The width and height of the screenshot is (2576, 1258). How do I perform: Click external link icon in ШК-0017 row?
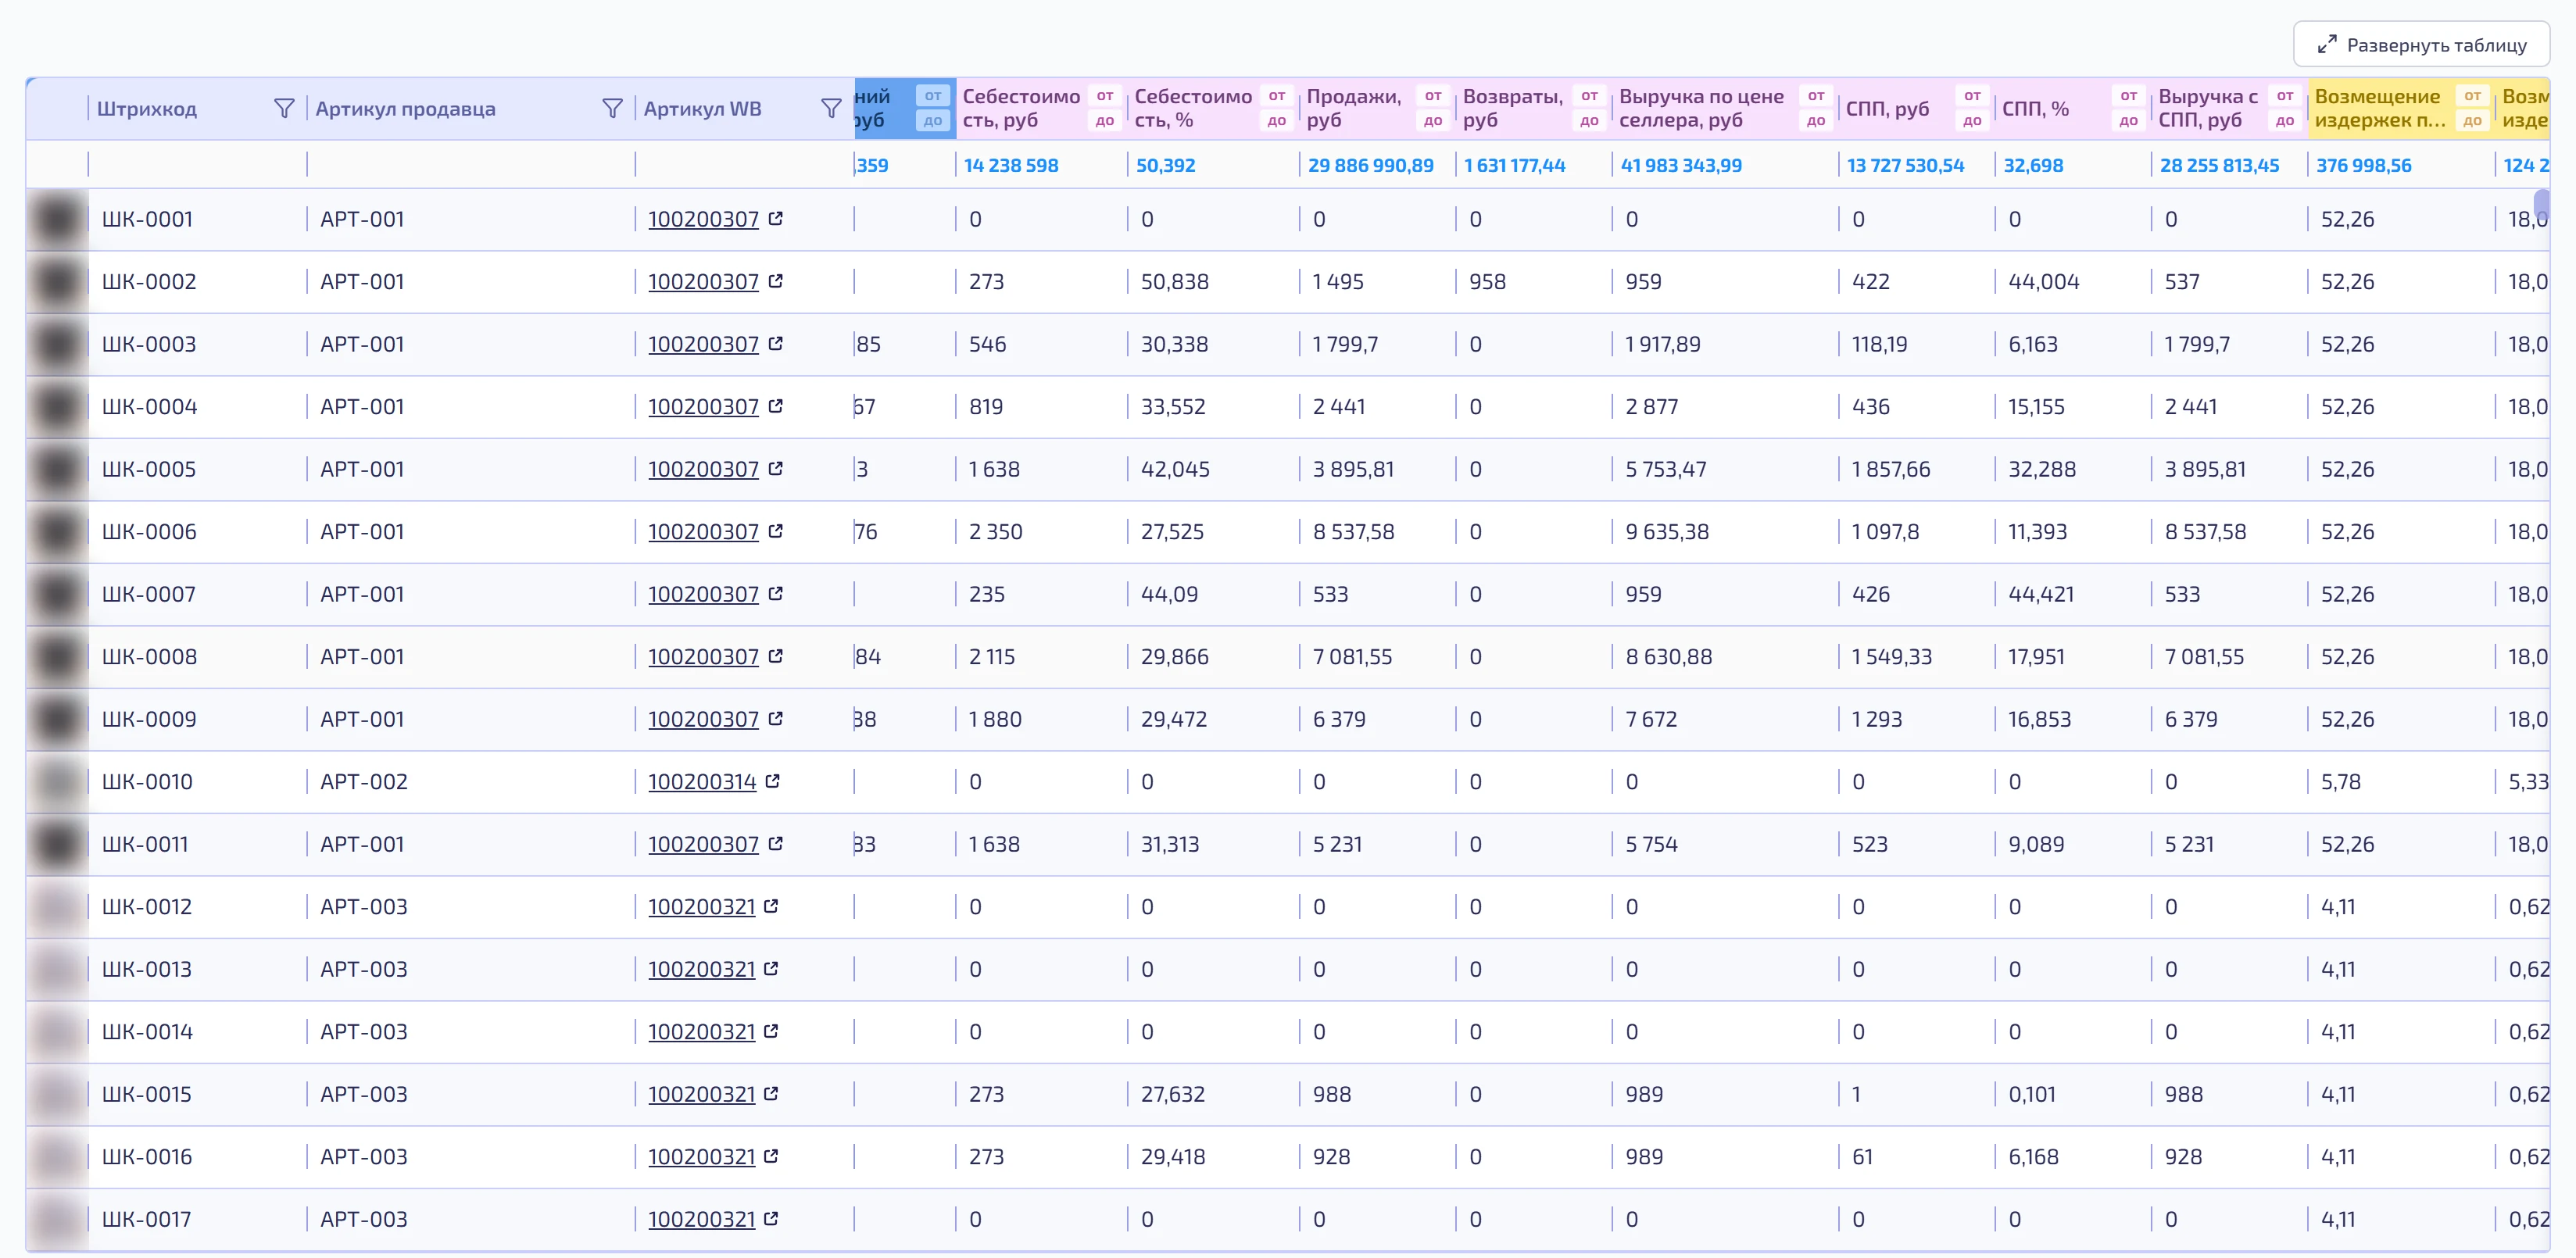pos(771,1219)
